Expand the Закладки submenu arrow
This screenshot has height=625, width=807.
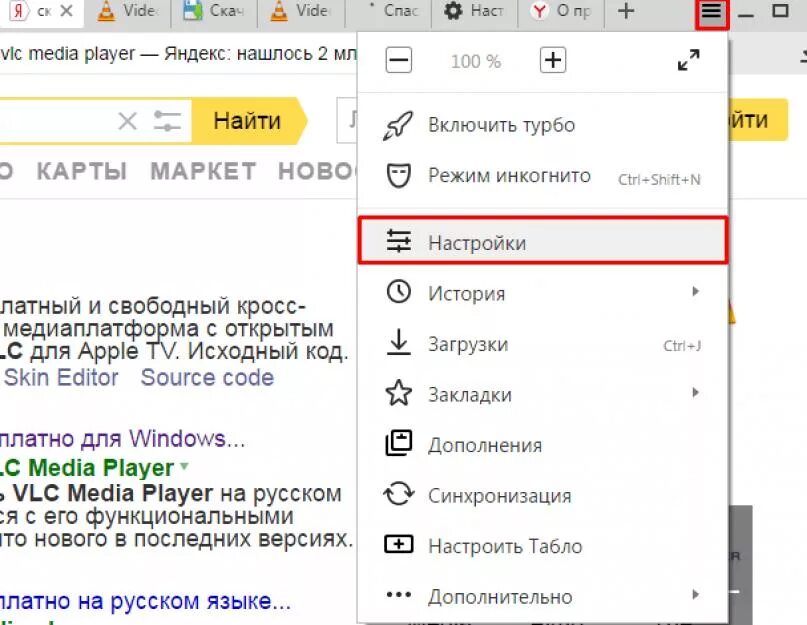(696, 393)
